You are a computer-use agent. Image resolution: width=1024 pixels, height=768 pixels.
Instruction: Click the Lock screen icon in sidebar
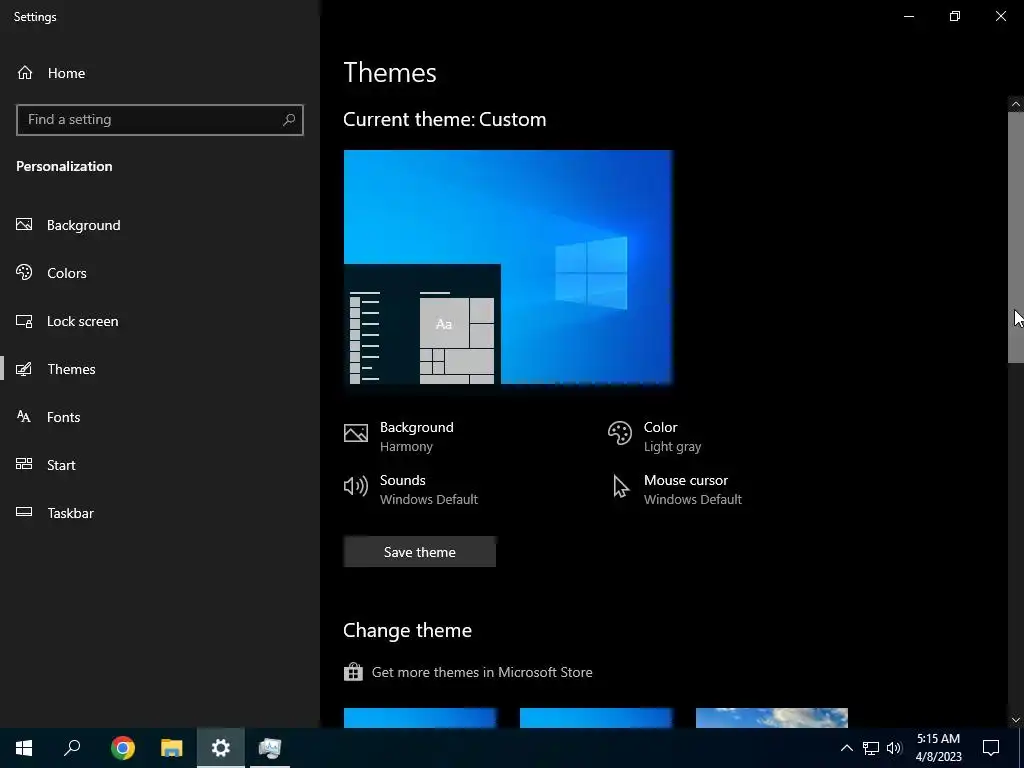24,321
